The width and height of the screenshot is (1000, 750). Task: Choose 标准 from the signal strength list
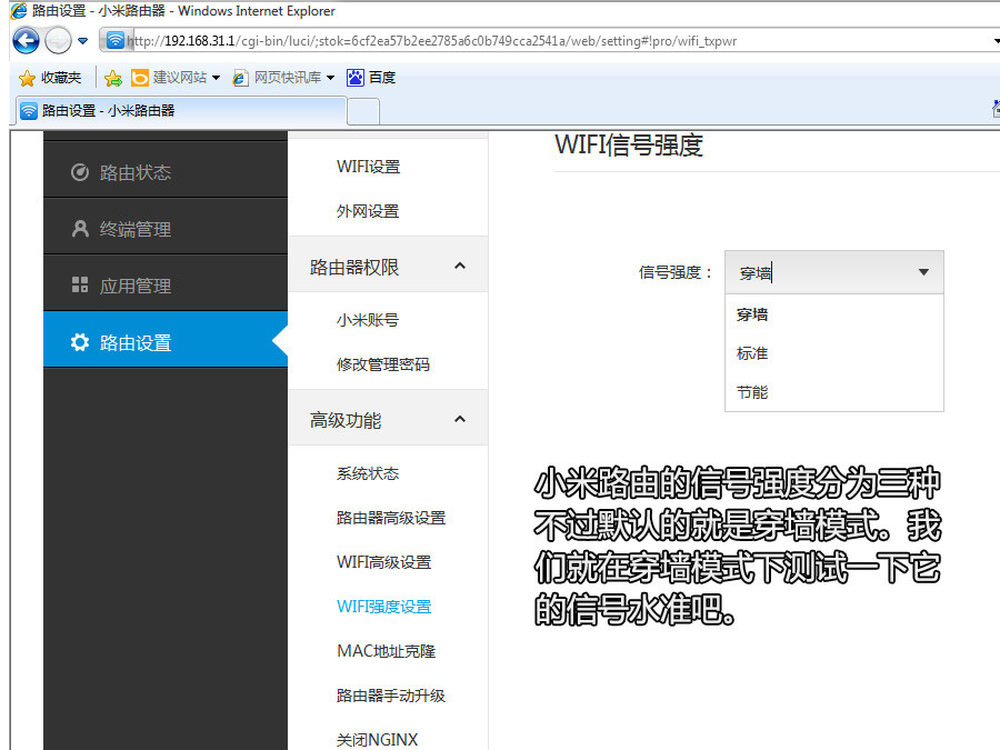[834, 353]
